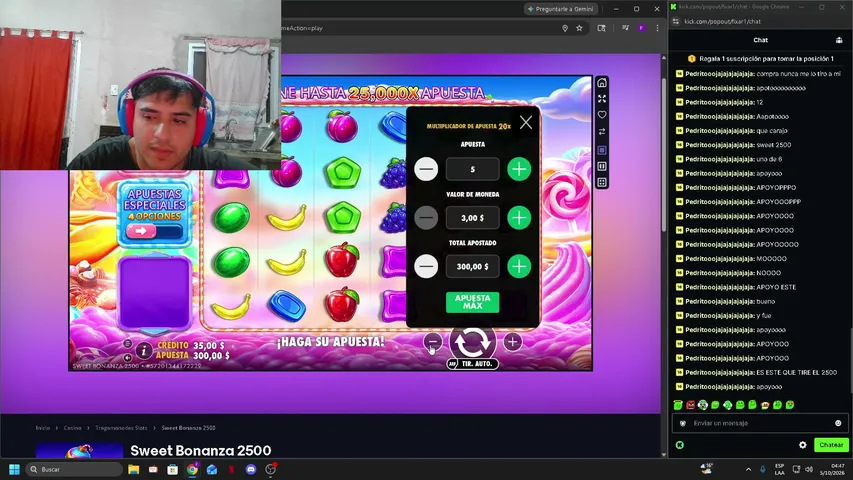The image size is (853, 480).
Task: Click the home icon in game sidebar
Action: click(x=602, y=83)
